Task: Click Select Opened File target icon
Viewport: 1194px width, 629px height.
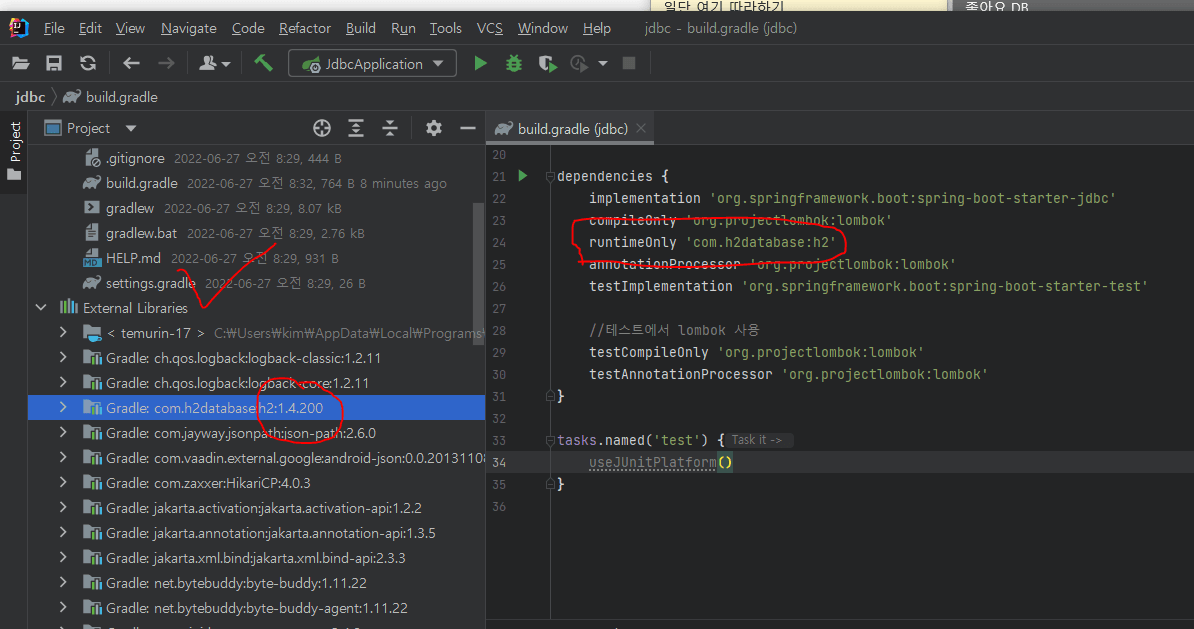Action: pyautogui.click(x=322, y=128)
